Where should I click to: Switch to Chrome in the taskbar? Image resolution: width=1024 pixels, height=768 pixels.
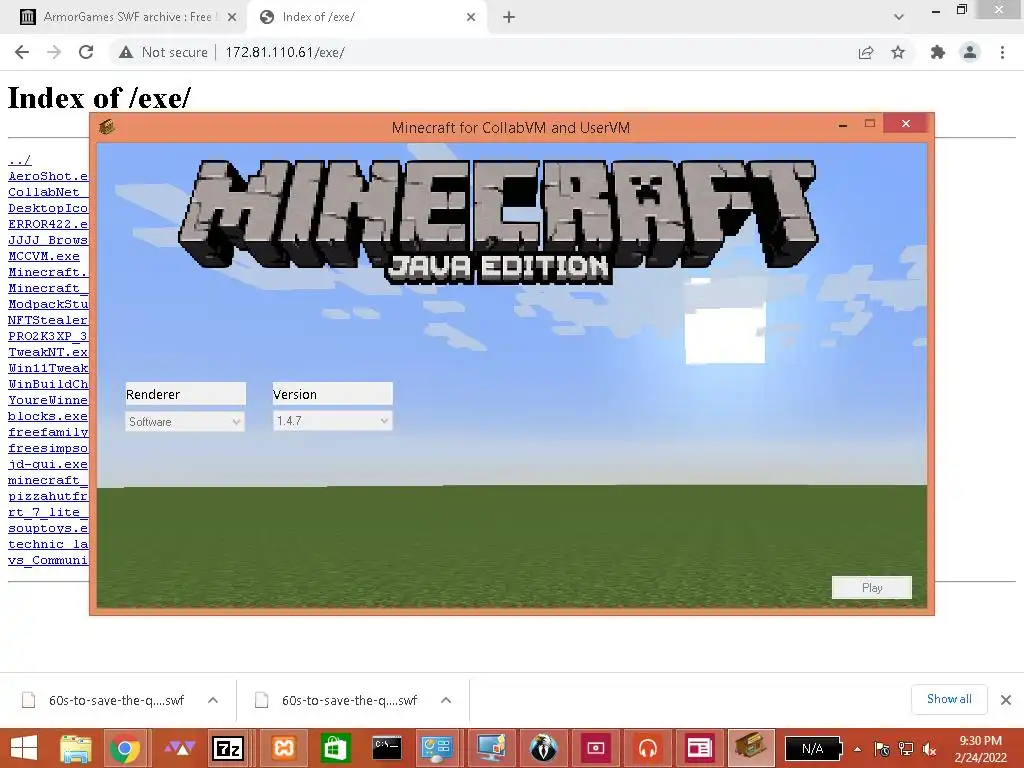pos(125,748)
